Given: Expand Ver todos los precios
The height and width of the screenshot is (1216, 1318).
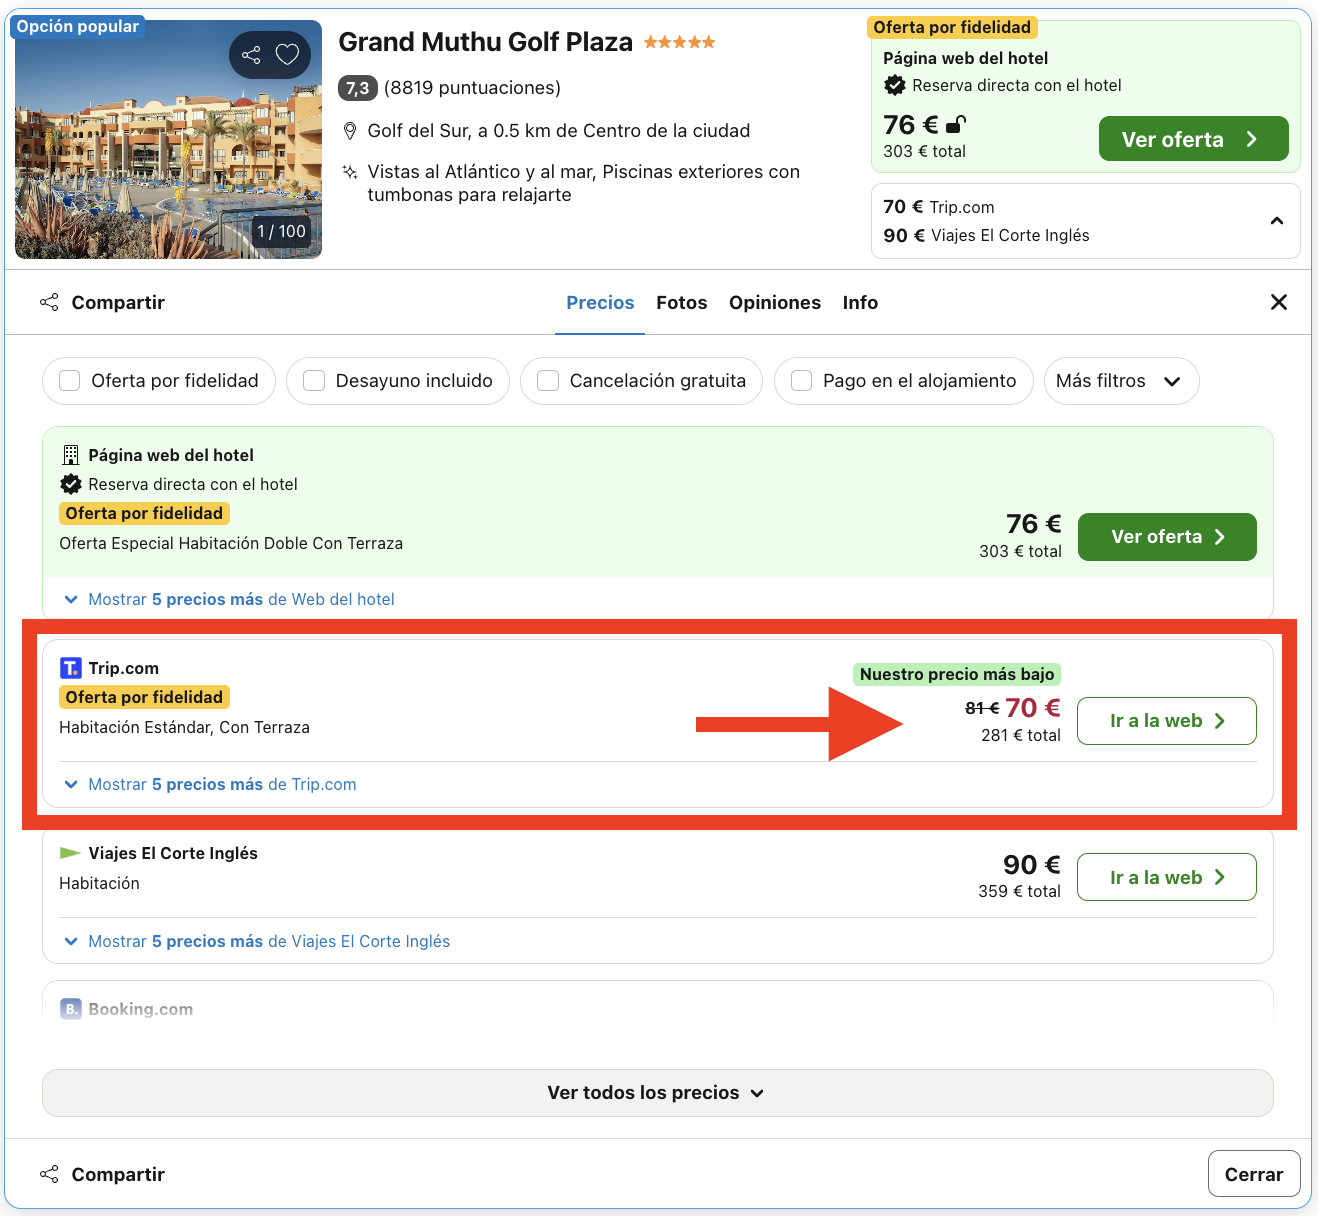Looking at the screenshot, I should 657,1093.
